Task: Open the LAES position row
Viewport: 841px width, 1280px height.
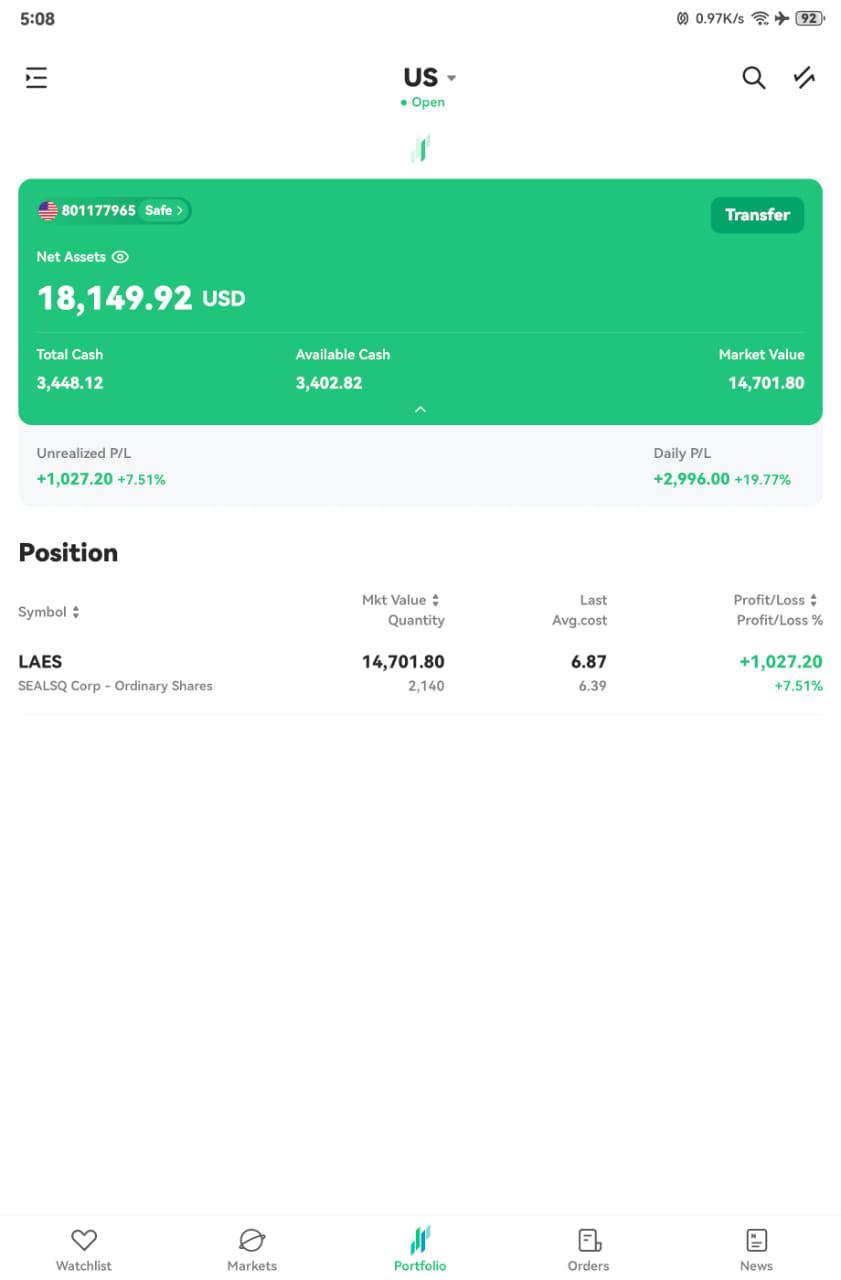Action: pyautogui.click(x=420, y=673)
